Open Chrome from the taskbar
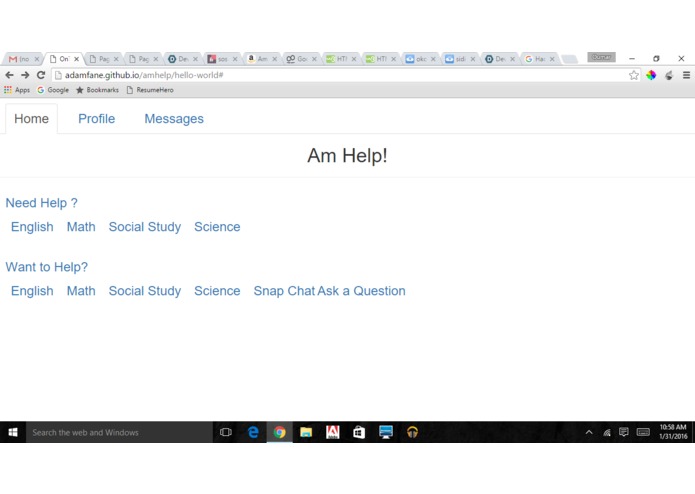This screenshot has height=494, width=695. coord(279,432)
